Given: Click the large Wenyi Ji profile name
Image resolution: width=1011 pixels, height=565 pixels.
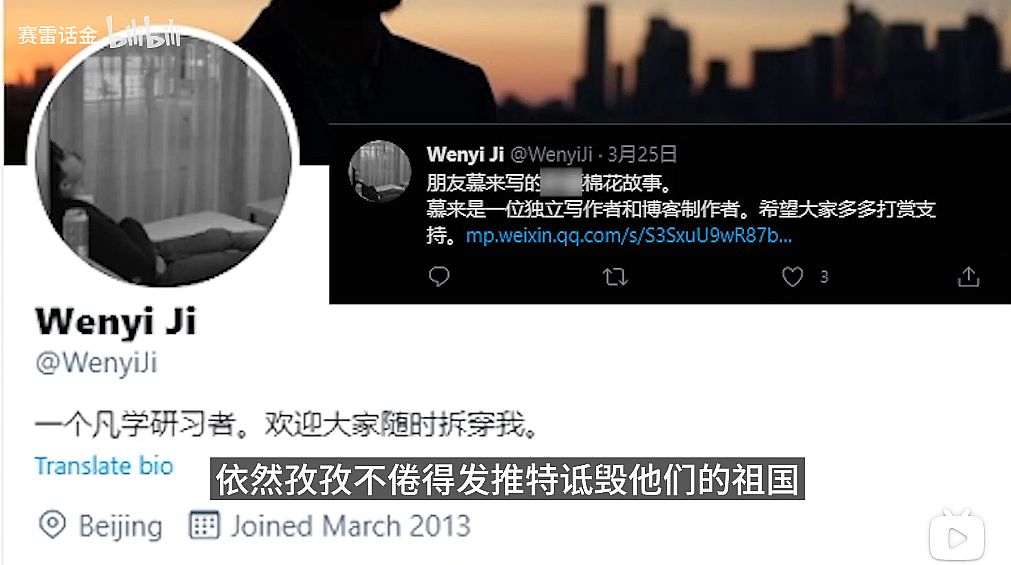Looking at the screenshot, I should 115,321.
